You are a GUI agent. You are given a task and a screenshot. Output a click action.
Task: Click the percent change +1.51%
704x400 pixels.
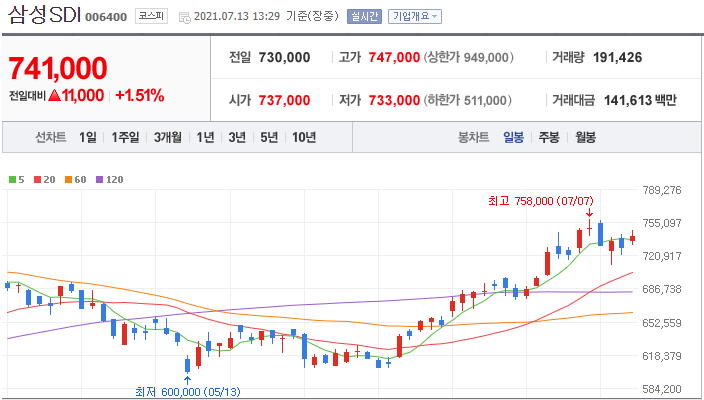pyautogui.click(x=140, y=95)
